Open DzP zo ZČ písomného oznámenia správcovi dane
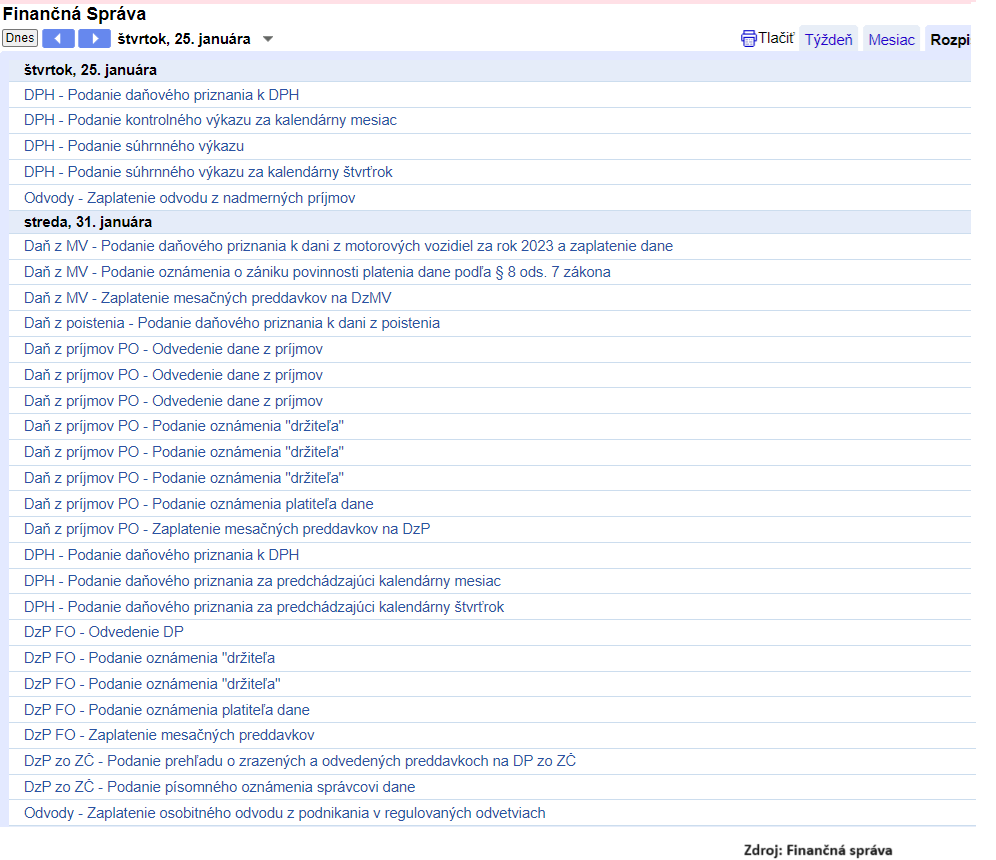This screenshot has height=860, width=996. [219, 787]
